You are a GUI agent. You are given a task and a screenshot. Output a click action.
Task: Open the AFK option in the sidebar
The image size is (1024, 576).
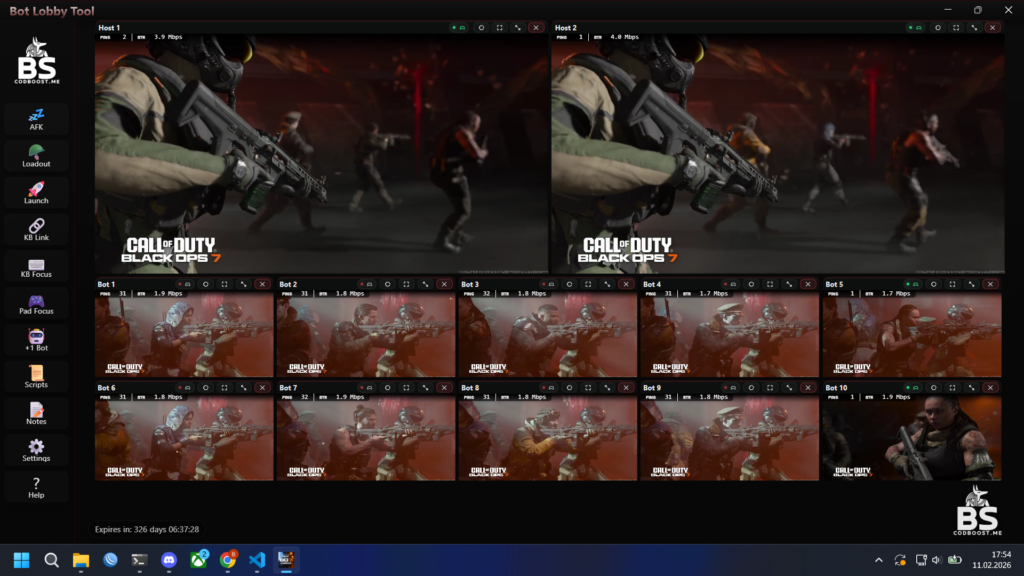36,119
